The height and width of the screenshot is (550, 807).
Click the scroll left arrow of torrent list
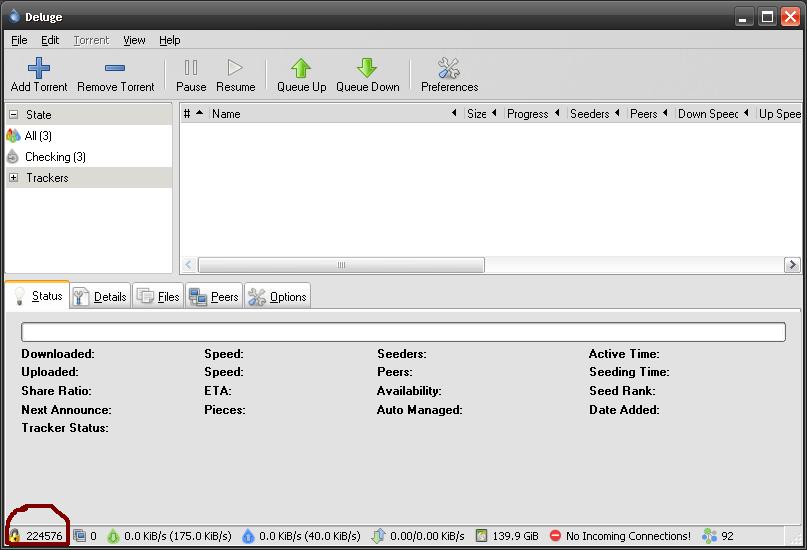tap(188, 265)
